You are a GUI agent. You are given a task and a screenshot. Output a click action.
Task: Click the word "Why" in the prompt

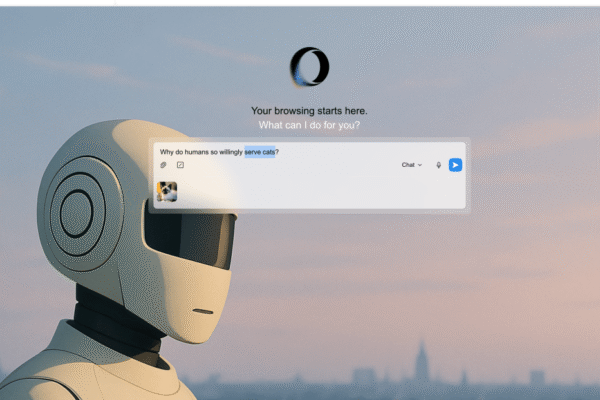pos(165,151)
